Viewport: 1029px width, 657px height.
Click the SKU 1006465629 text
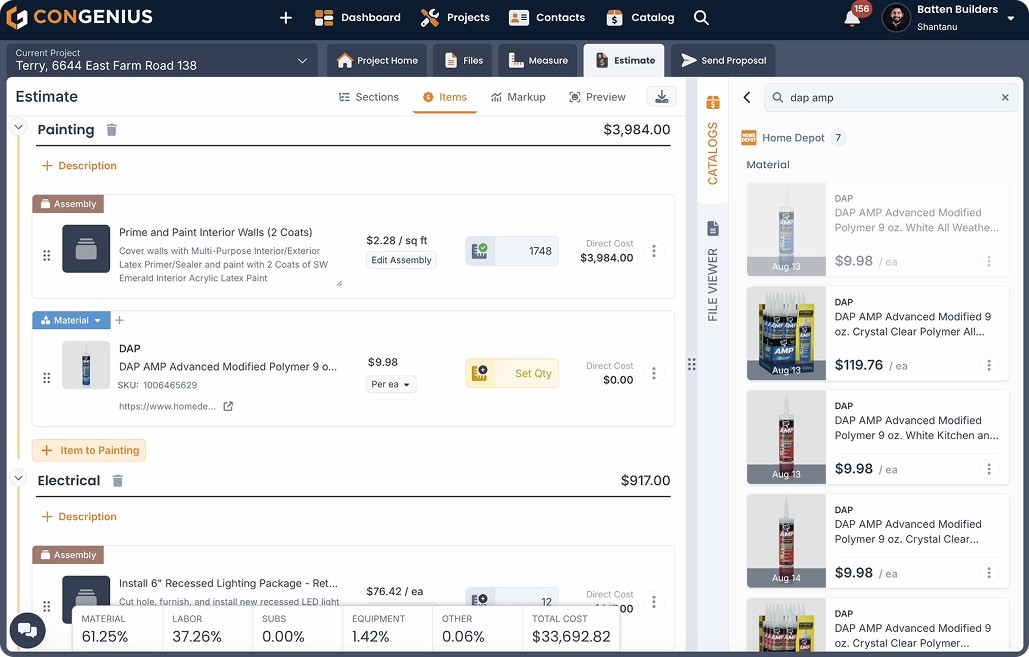coord(158,385)
